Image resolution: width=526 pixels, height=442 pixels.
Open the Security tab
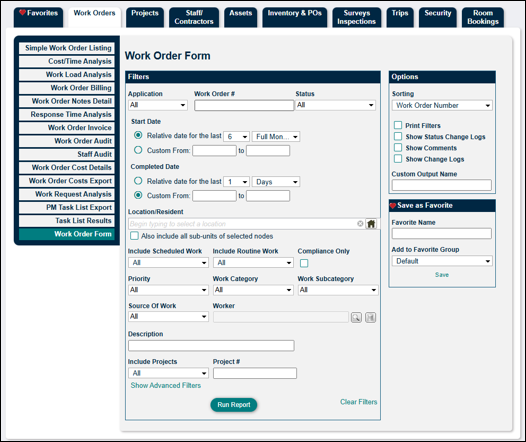[x=437, y=17]
